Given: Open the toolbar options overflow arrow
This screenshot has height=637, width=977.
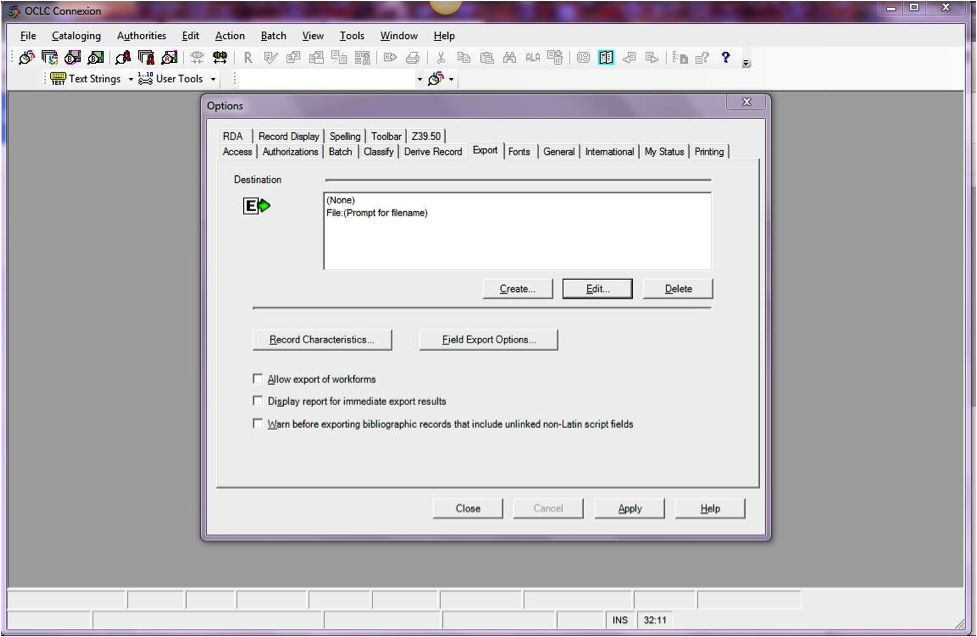Looking at the screenshot, I should click(746, 62).
